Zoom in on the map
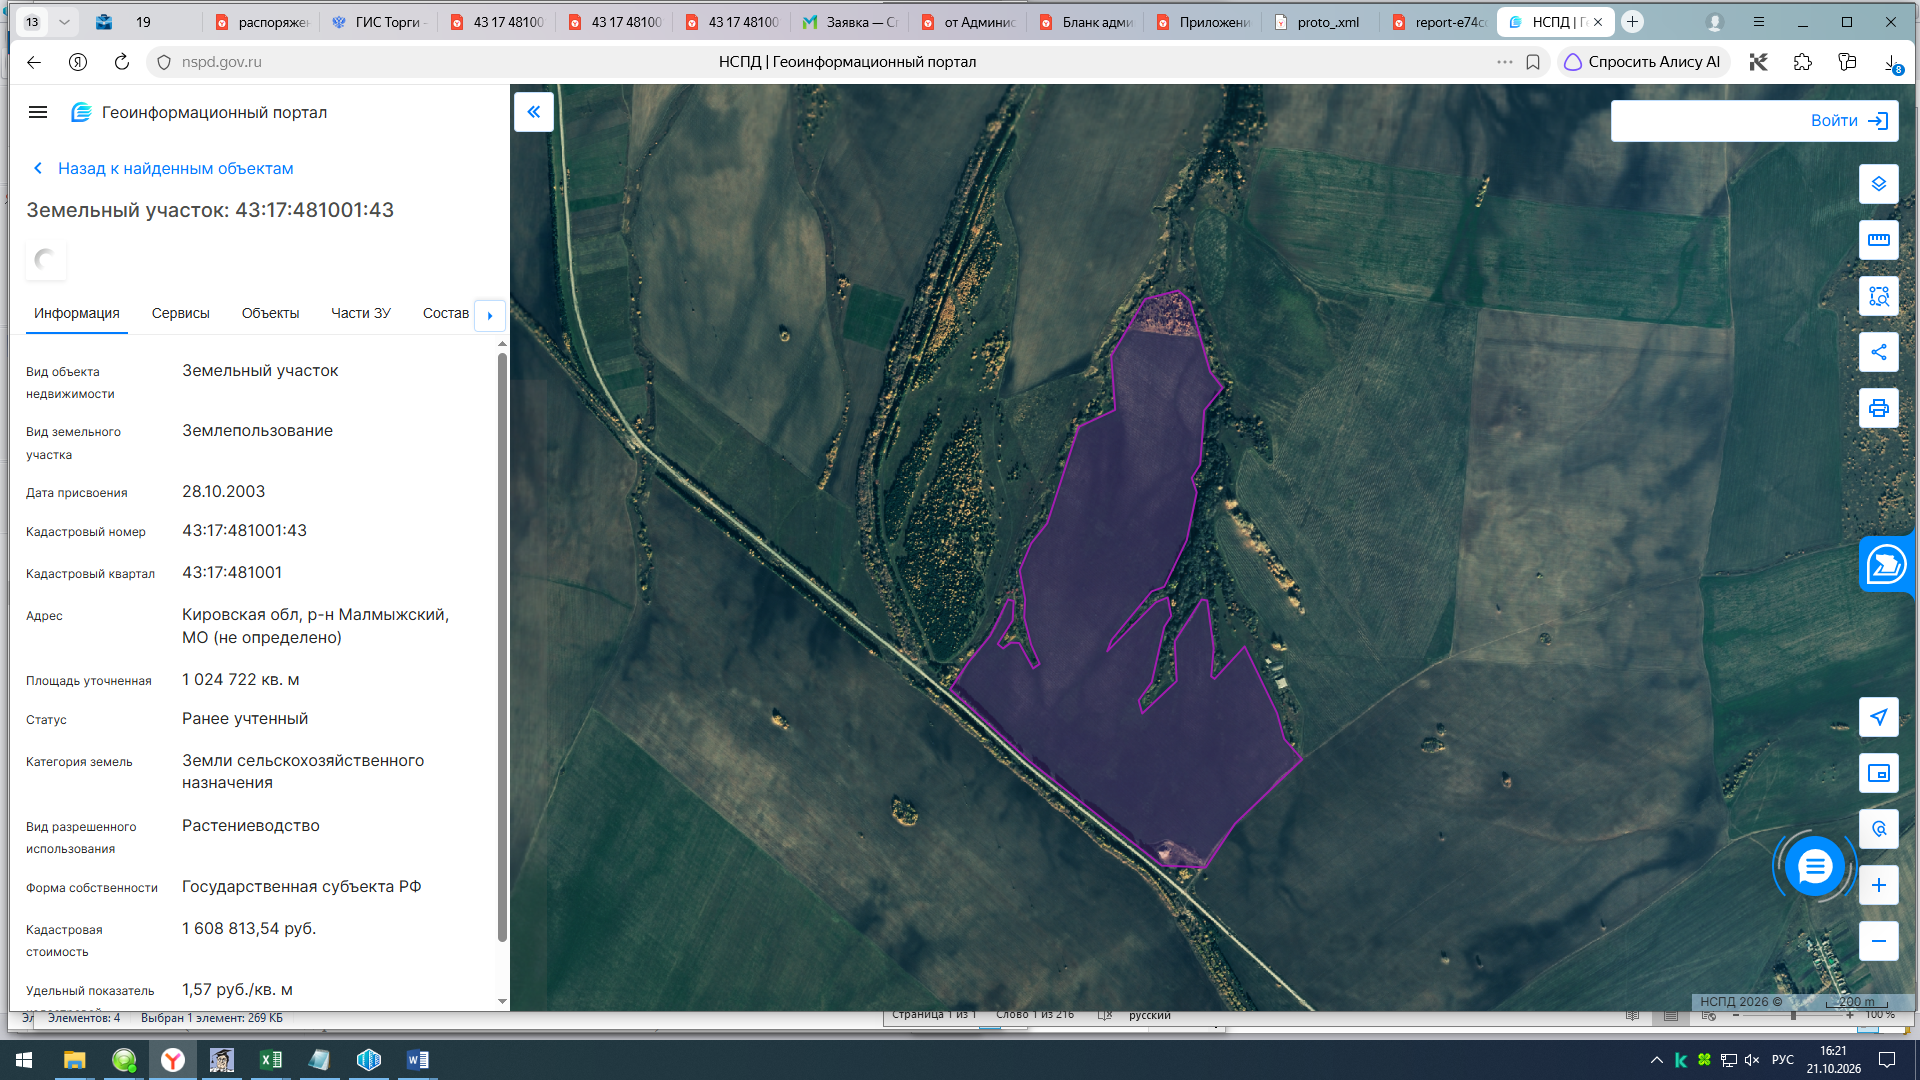 click(x=1878, y=885)
